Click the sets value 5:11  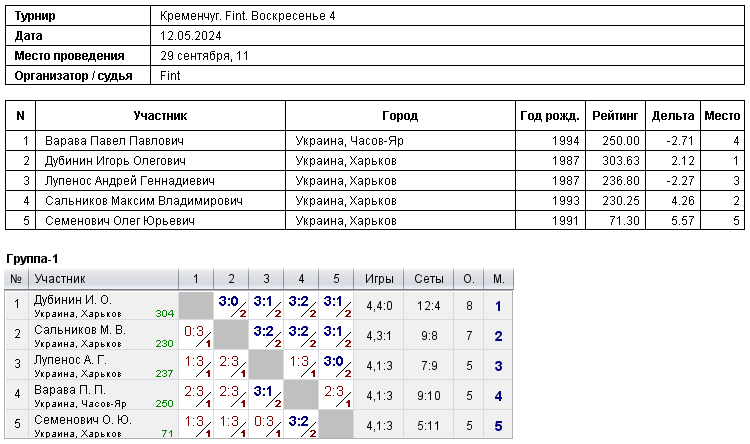click(x=429, y=426)
